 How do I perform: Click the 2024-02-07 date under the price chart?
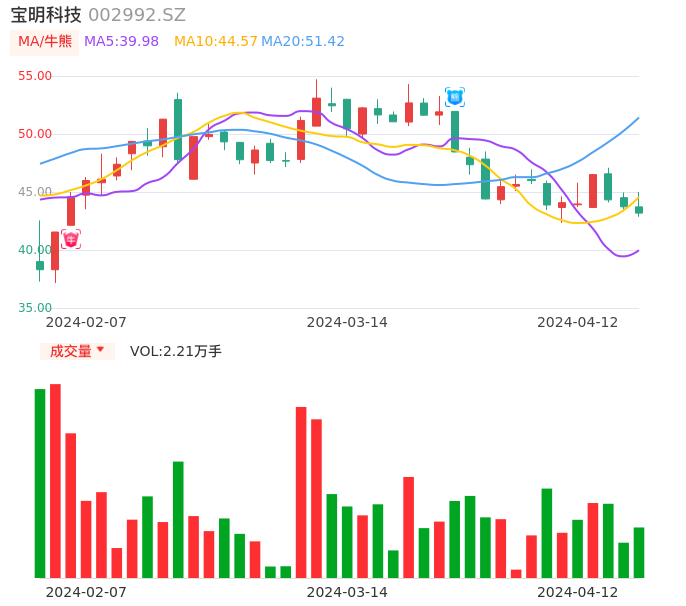[x=86, y=322]
